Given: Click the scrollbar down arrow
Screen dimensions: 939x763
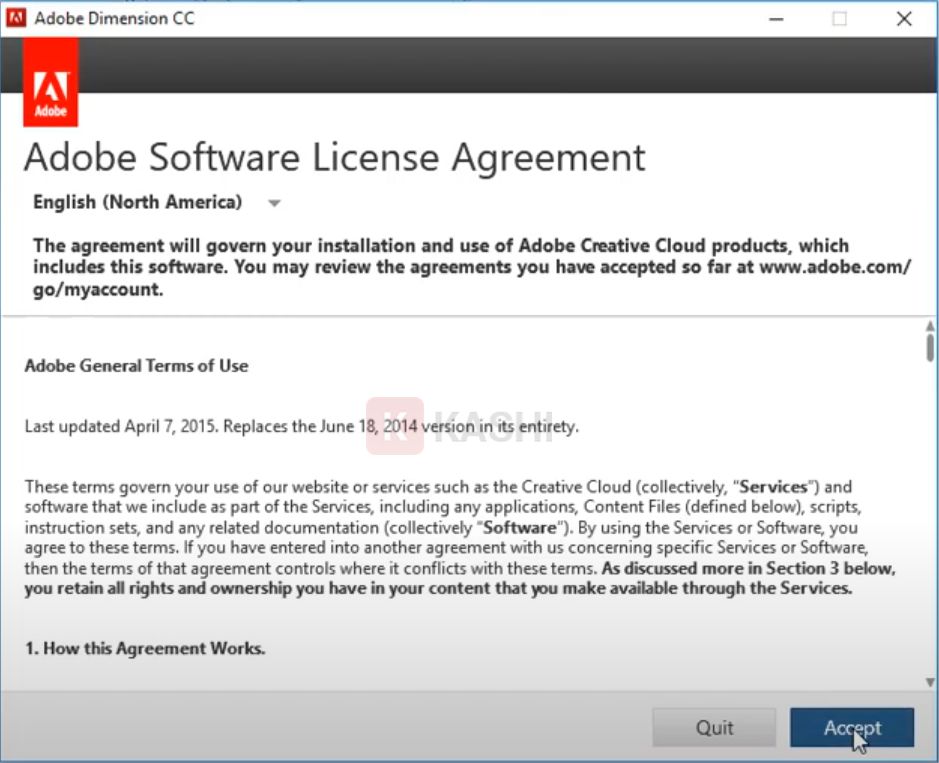Looking at the screenshot, I should 930,682.
